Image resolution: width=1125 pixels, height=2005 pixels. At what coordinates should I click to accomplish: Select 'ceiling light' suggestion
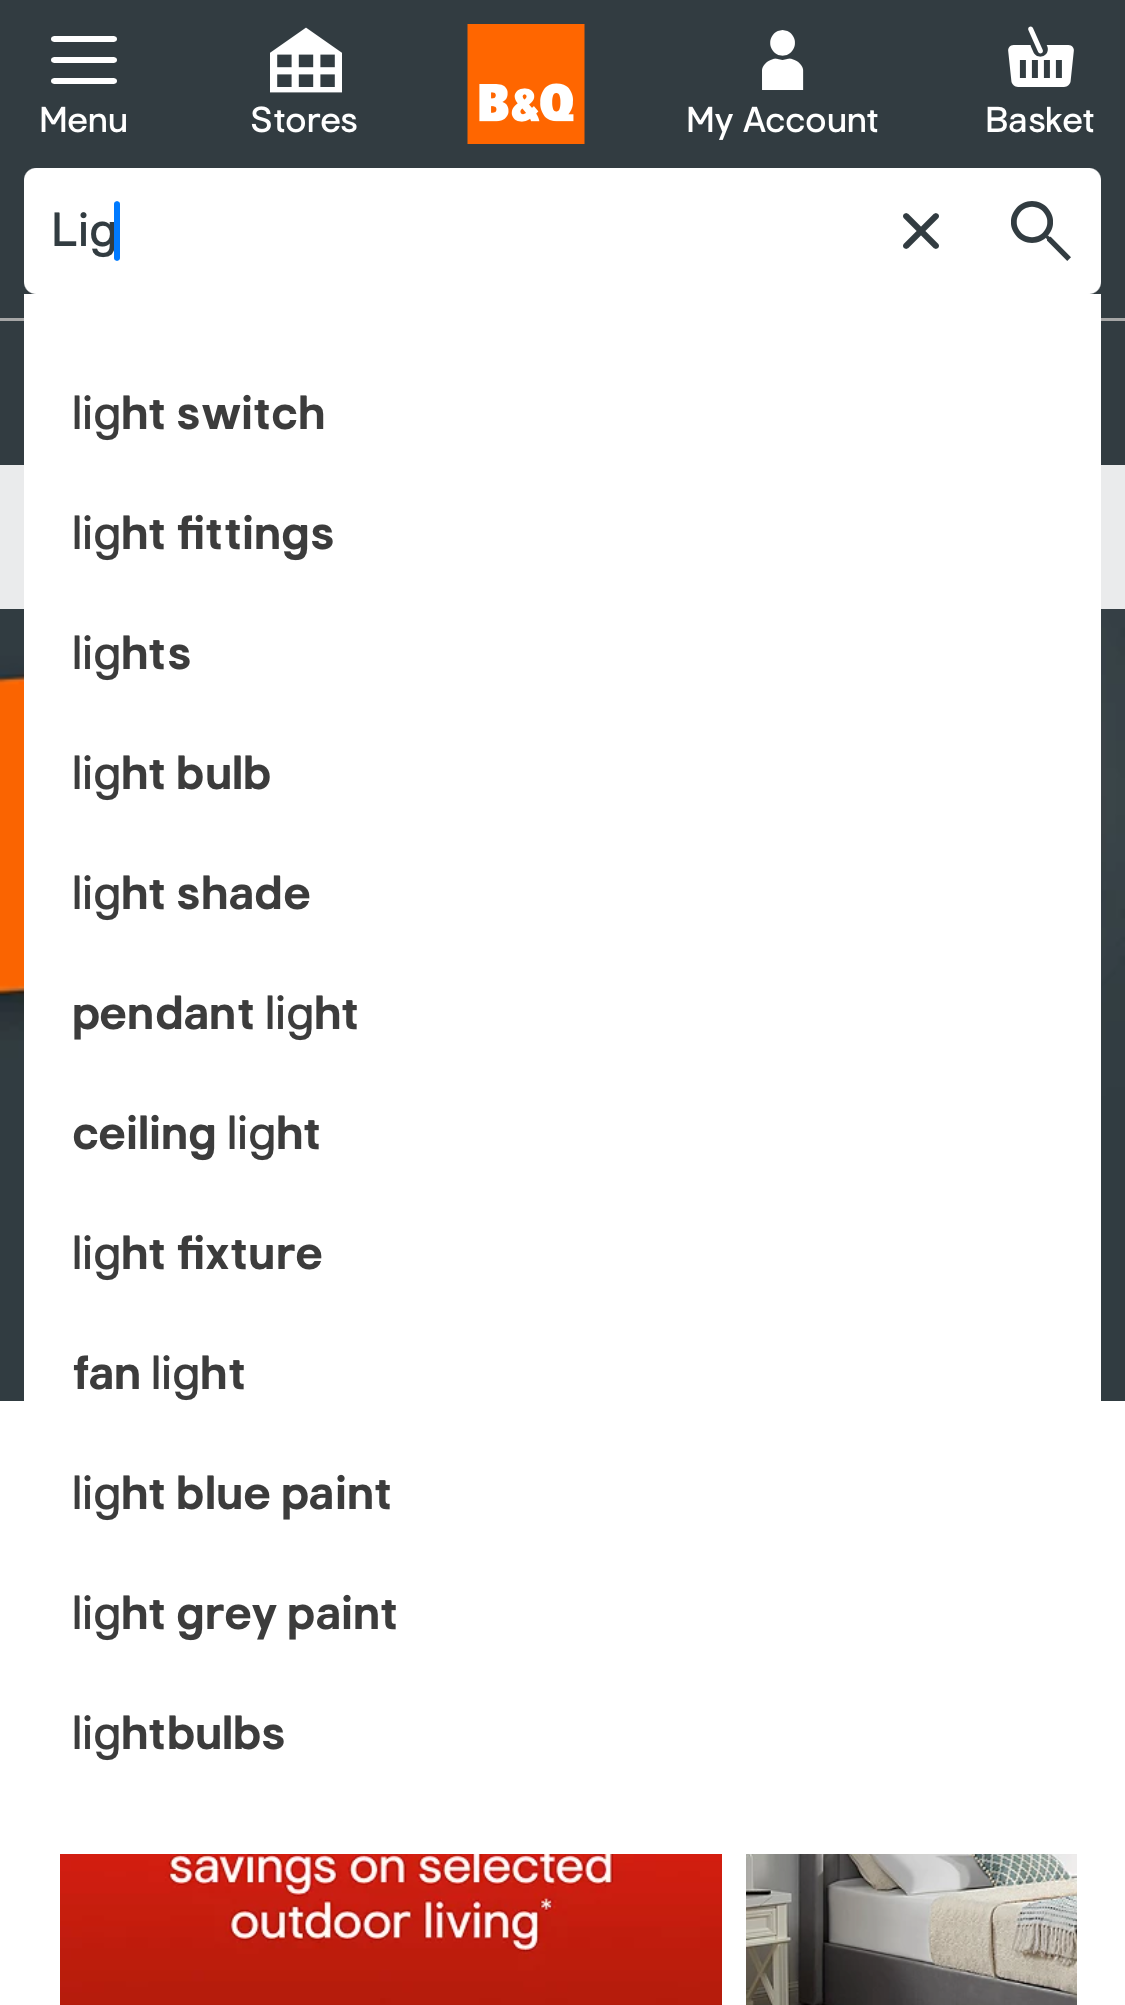tap(196, 1133)
